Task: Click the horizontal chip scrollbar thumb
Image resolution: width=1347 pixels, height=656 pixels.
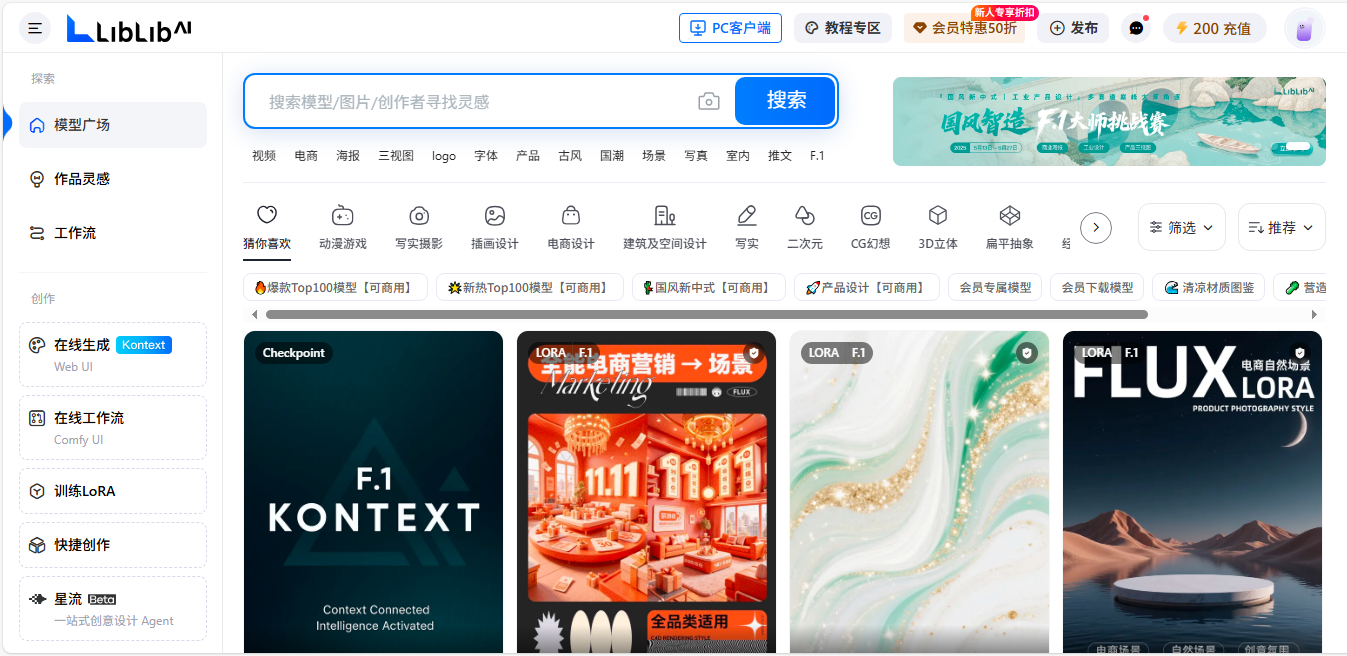Action: coord(706,315)
